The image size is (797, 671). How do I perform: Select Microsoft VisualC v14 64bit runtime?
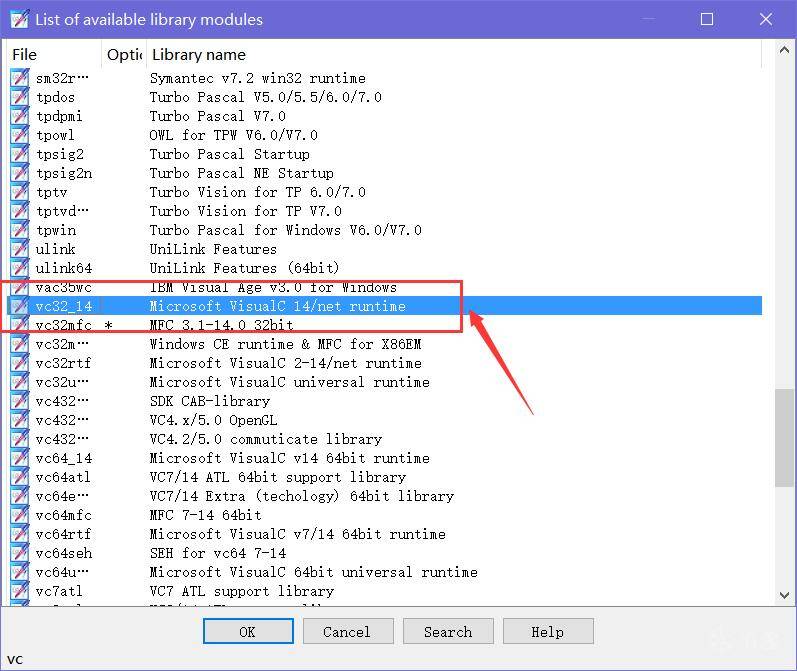[290, 458]
